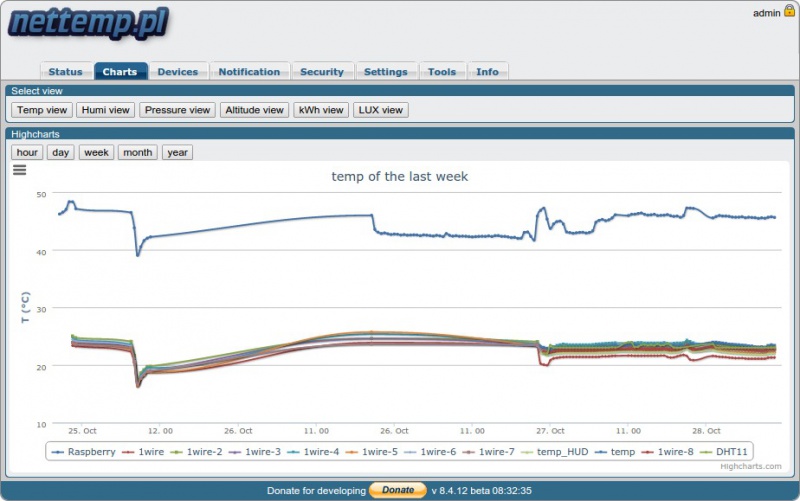Set chart range to month
800x501 pixels.
click(x=137, y=153)
